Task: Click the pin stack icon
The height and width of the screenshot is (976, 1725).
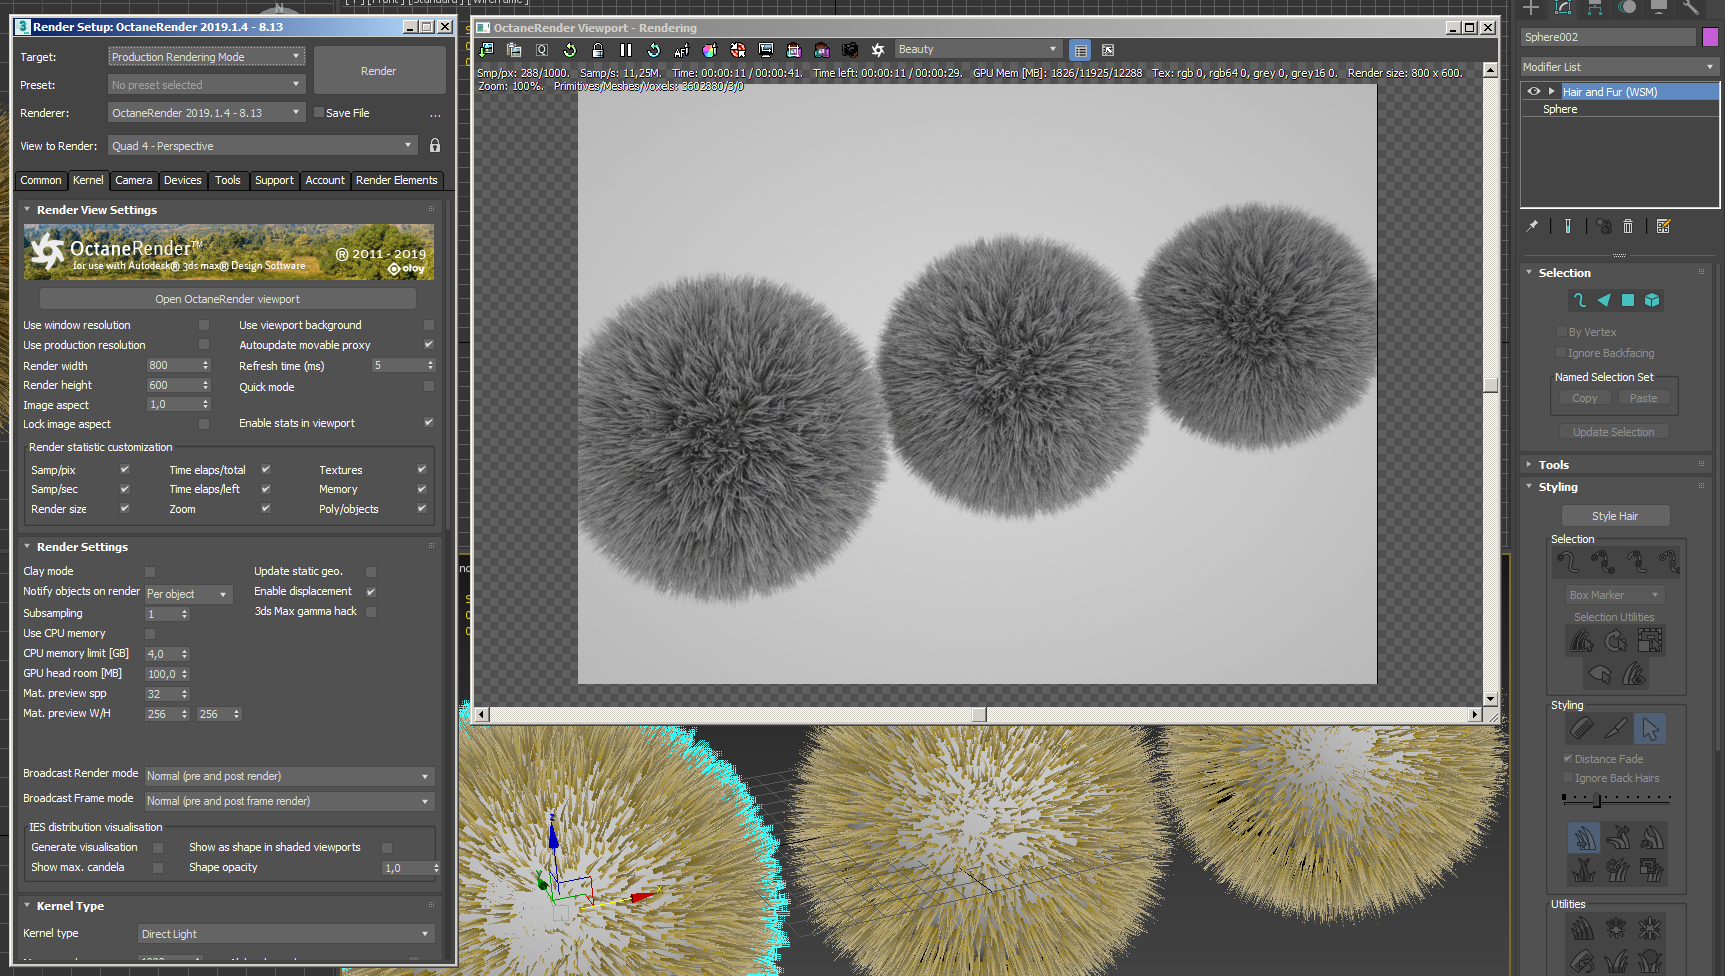Action: 1532,226
